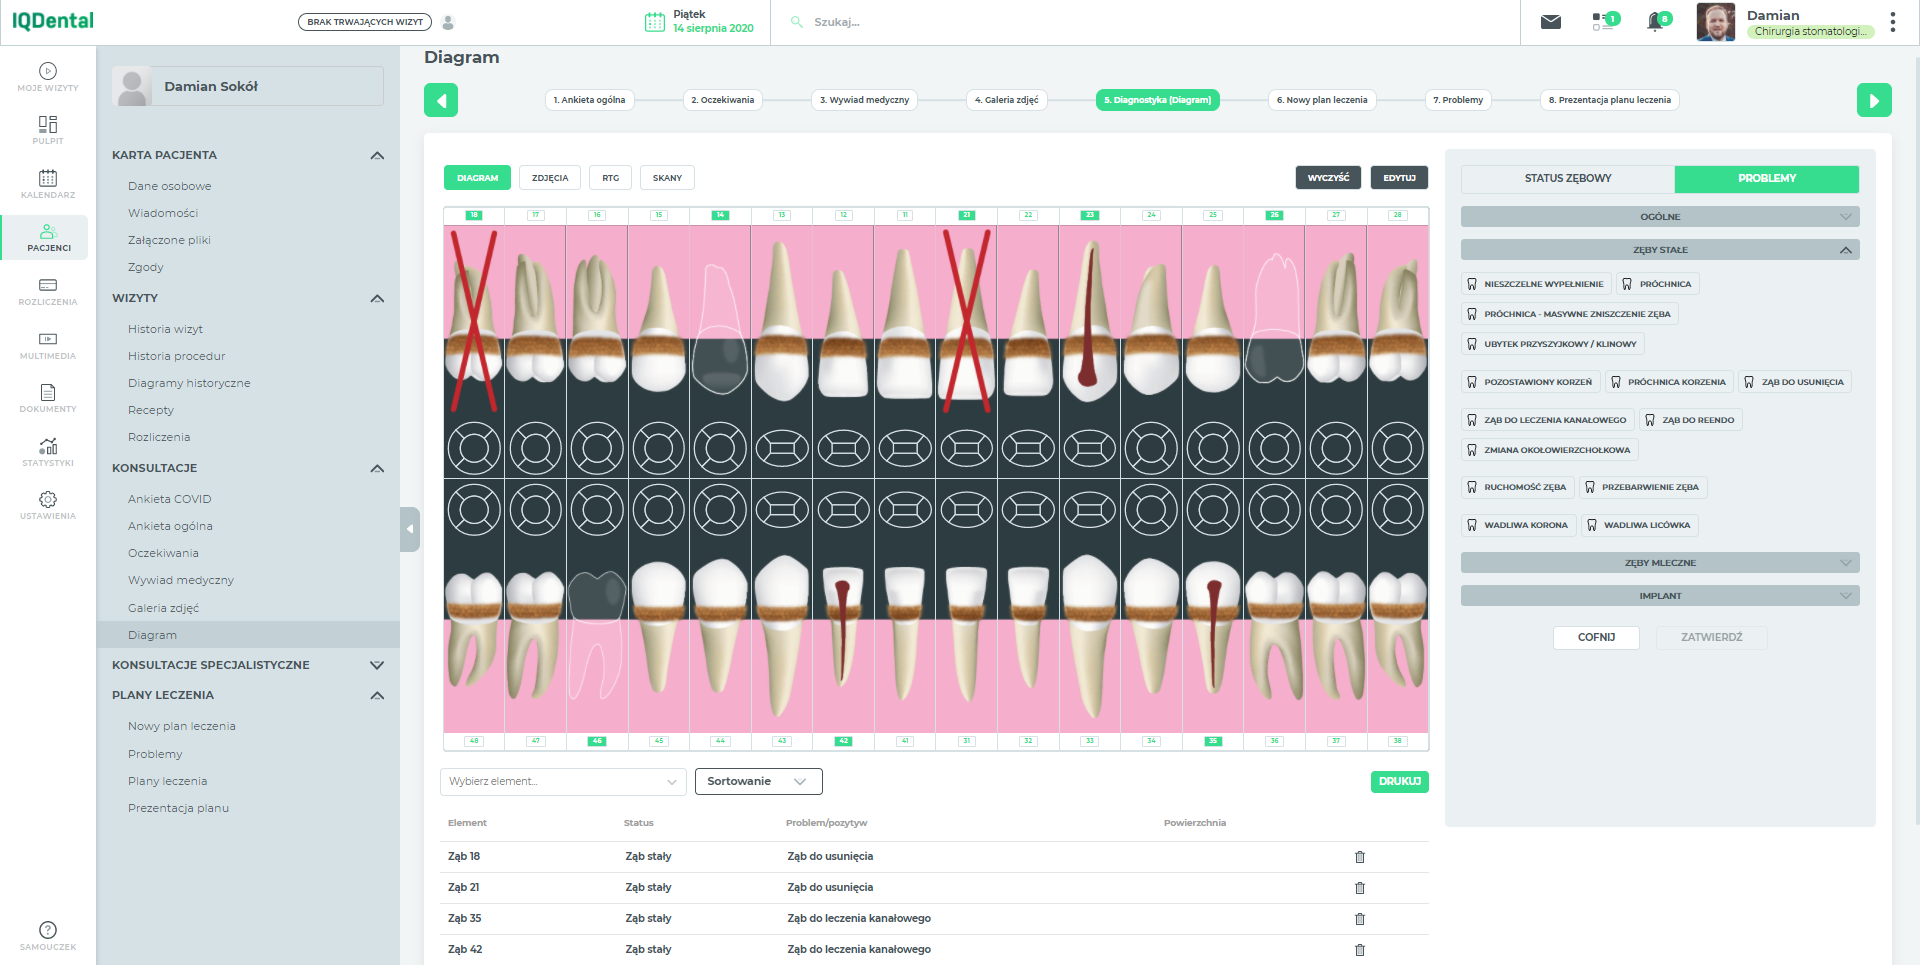Delete the Ząb 18 table row
1920x965 pixels.
(1360, 857)
